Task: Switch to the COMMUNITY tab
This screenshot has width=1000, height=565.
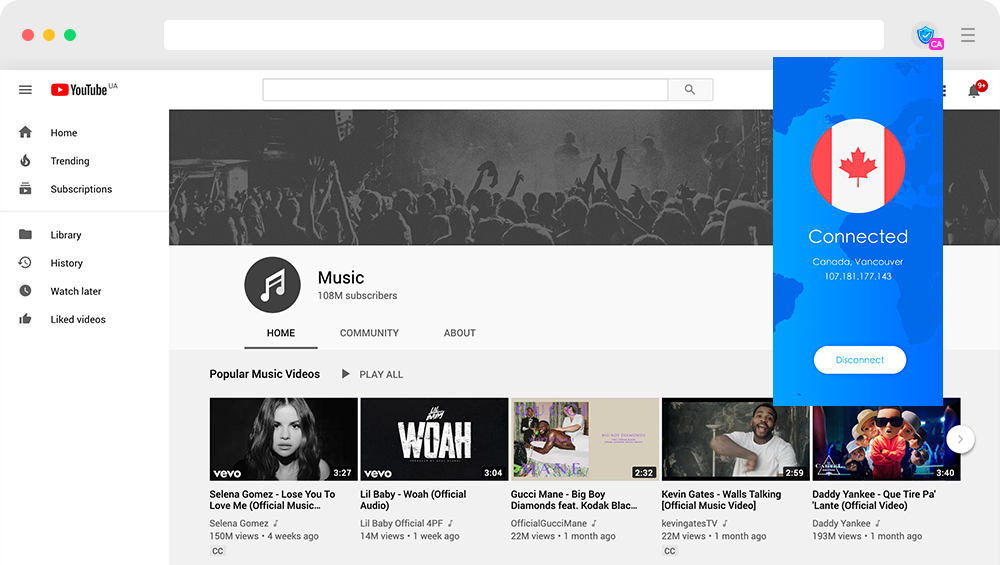Action: [x=369, y=333]
